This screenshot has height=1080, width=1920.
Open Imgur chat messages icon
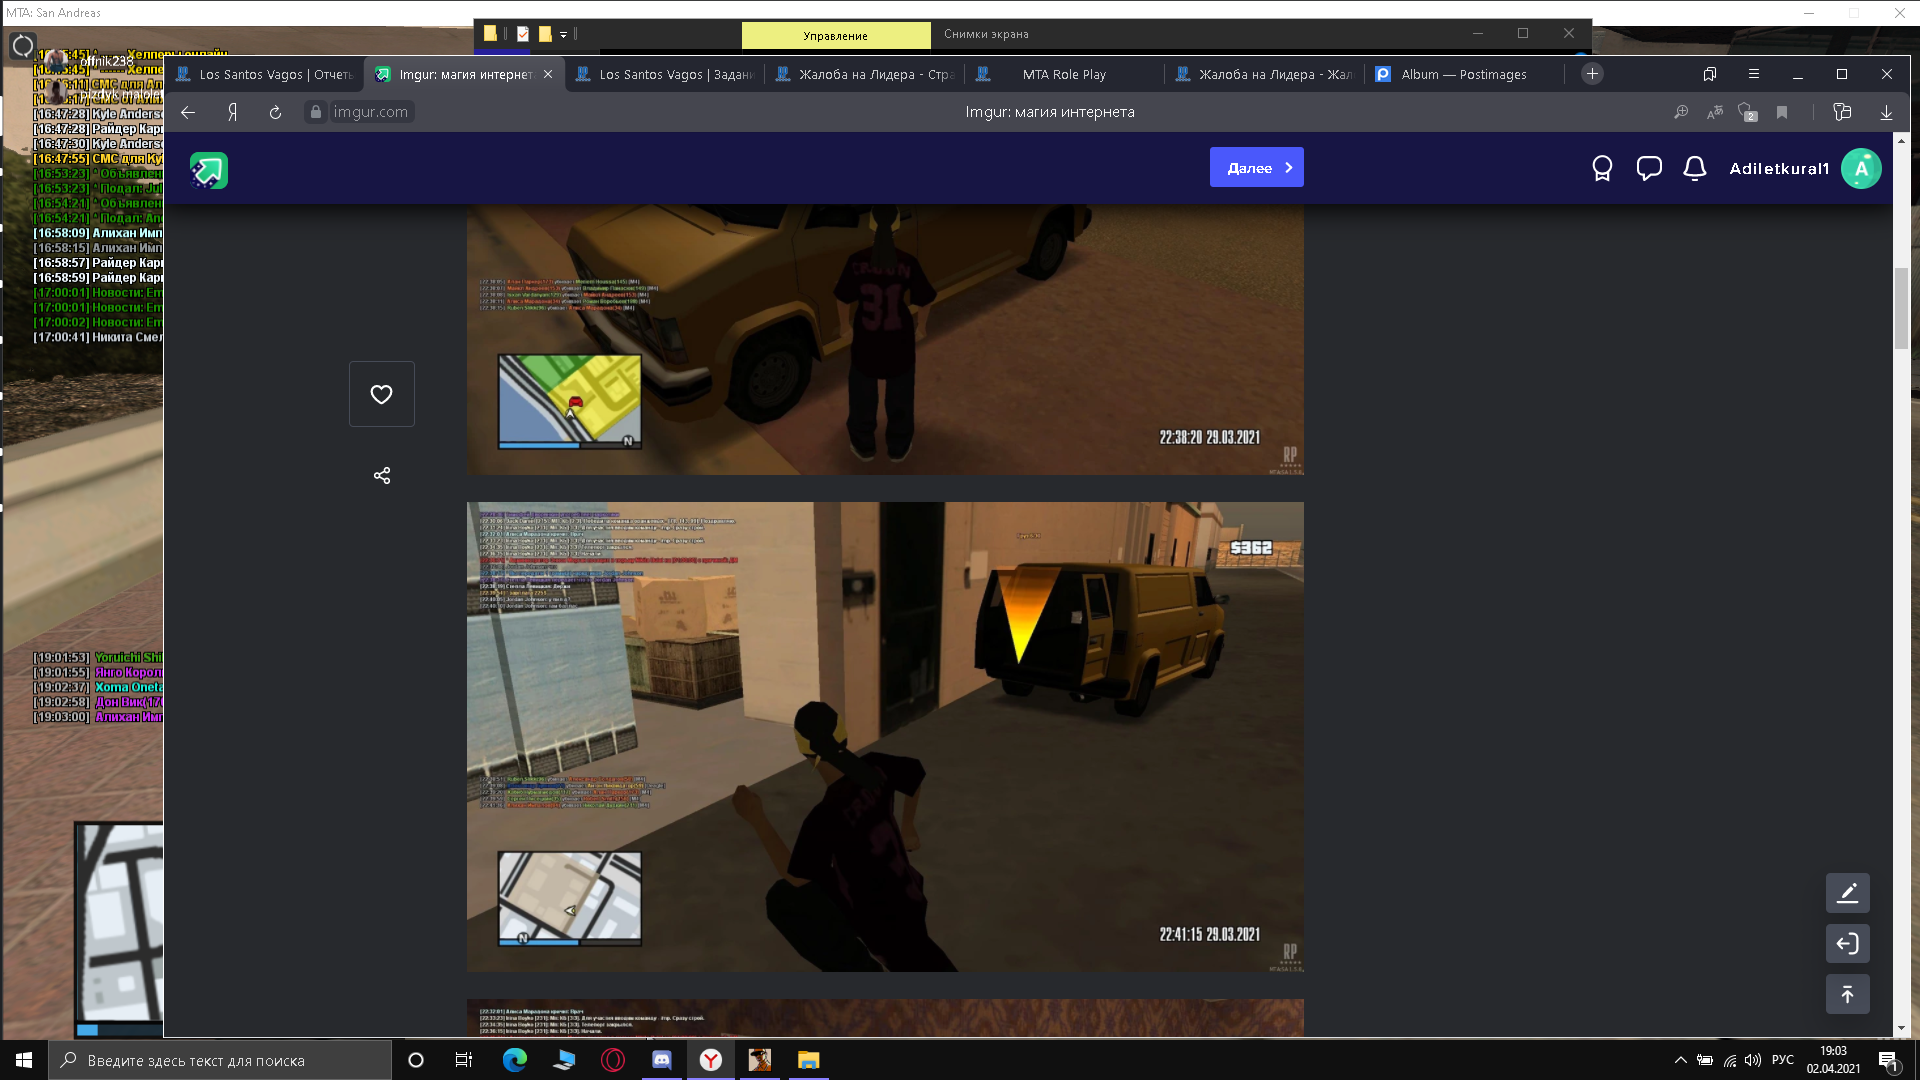(x=1648, y=168)
